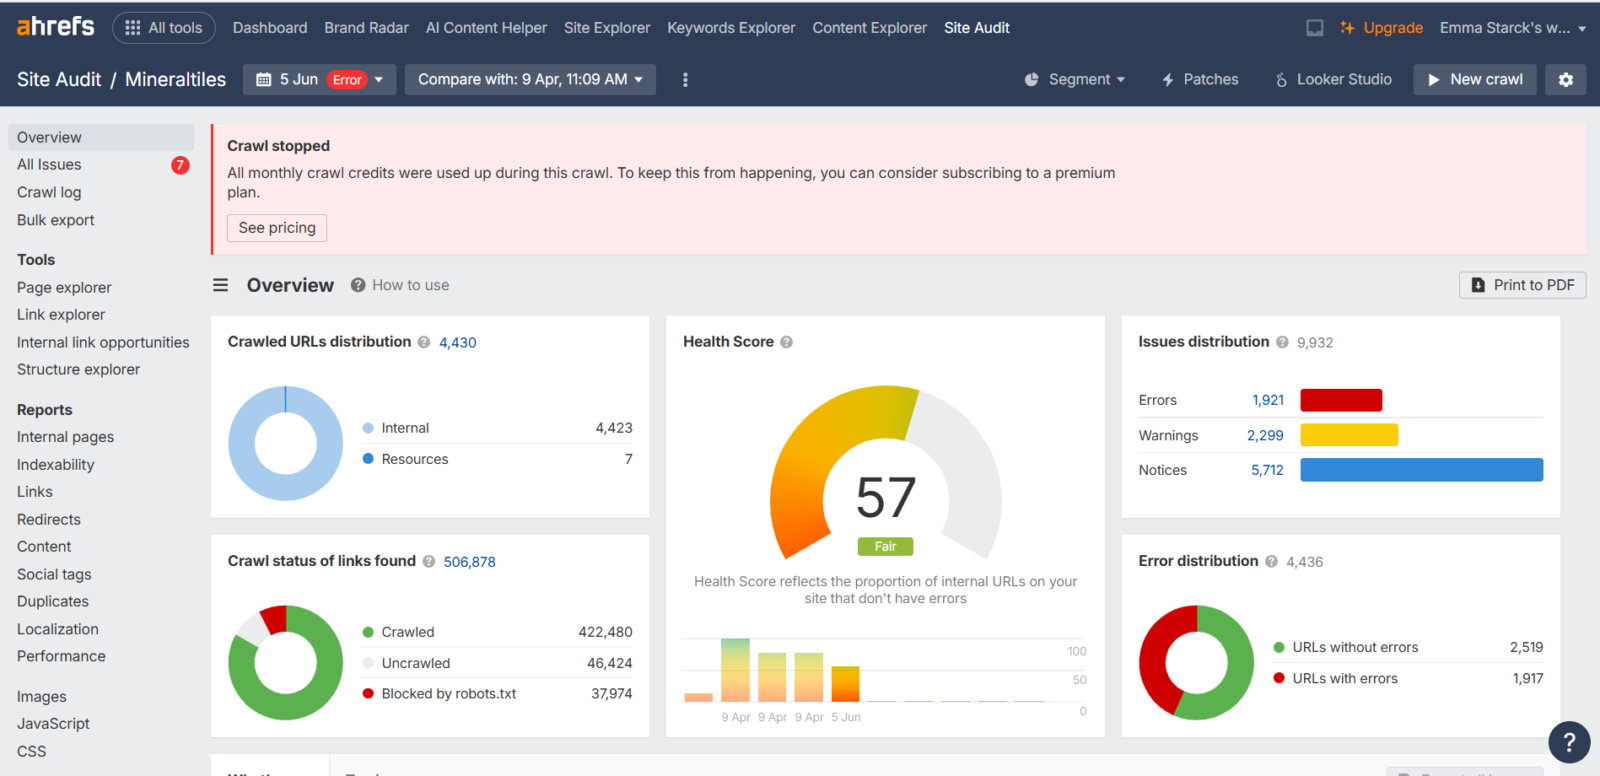Open Internal pages report
Screen dimensions: 1600x776
pos(65,437)
